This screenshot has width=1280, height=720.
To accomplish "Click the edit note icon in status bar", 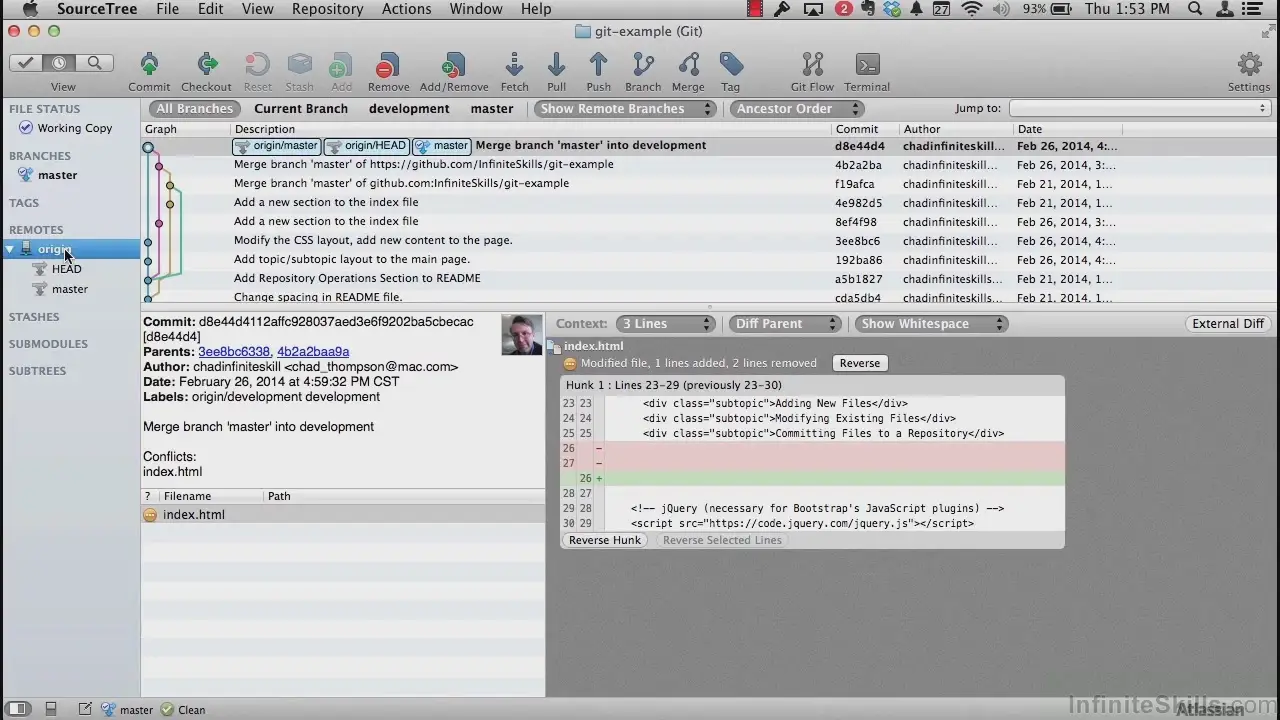I will coord(85,709).
